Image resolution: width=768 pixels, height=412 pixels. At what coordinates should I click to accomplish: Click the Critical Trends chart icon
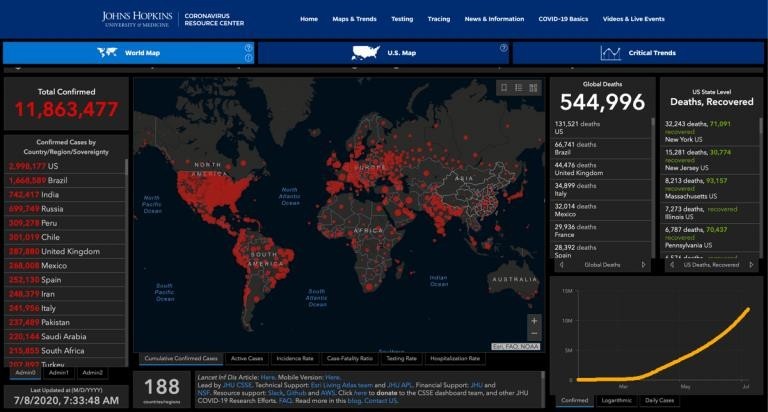pyautogui.click(x=610, y=53)
